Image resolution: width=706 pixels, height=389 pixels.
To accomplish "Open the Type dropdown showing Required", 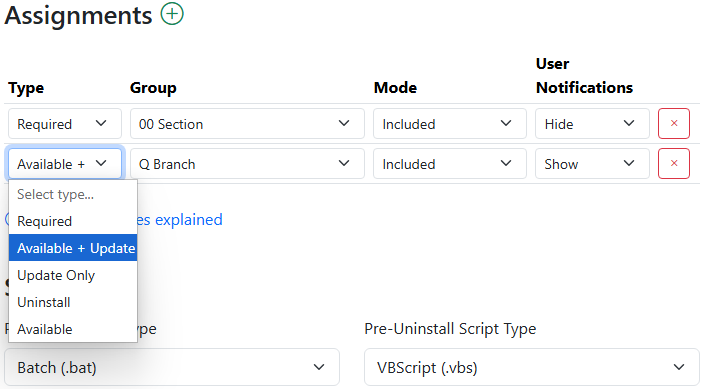I will (65, 123).
